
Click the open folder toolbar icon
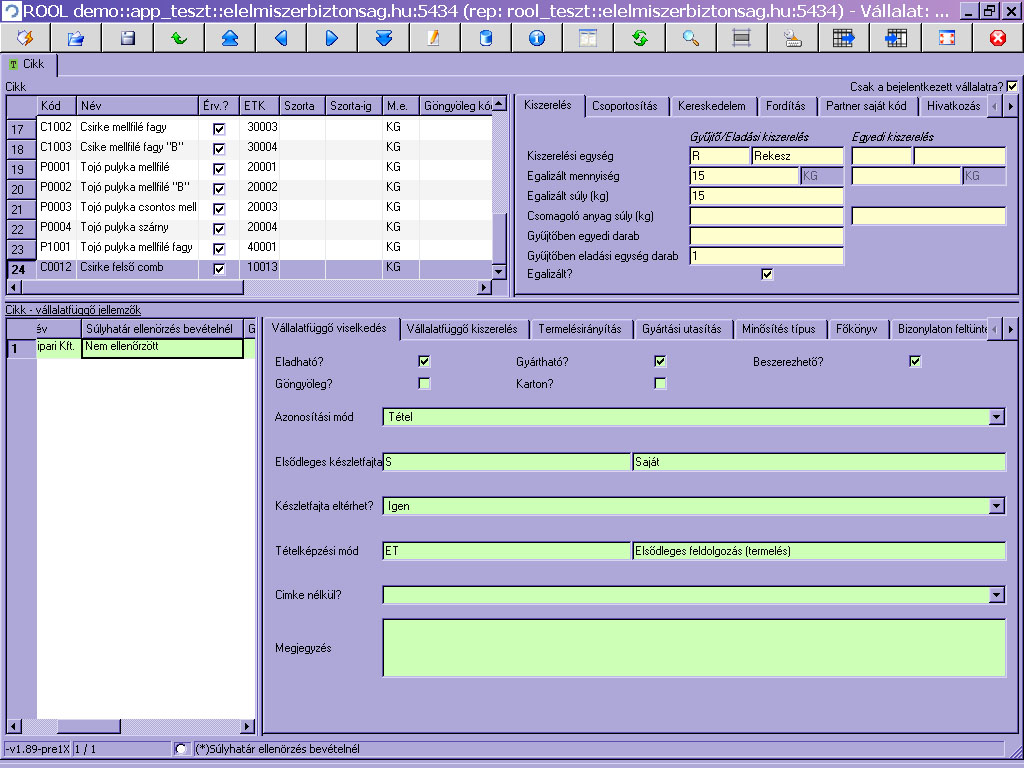coord(76,38)
